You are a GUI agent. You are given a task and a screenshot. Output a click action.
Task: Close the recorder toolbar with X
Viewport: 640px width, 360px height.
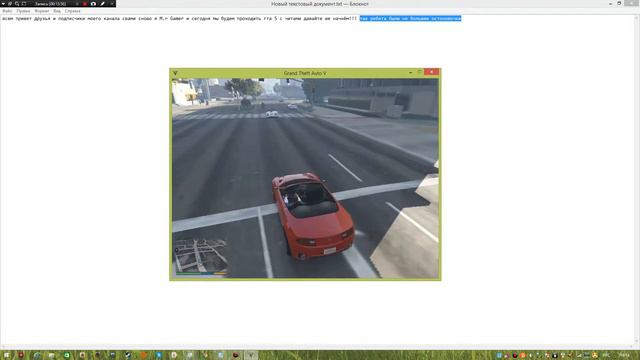[x=112, y=4]
